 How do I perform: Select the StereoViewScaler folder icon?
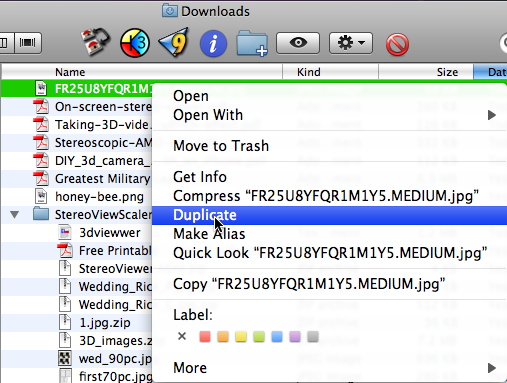(x=41, y=214)
